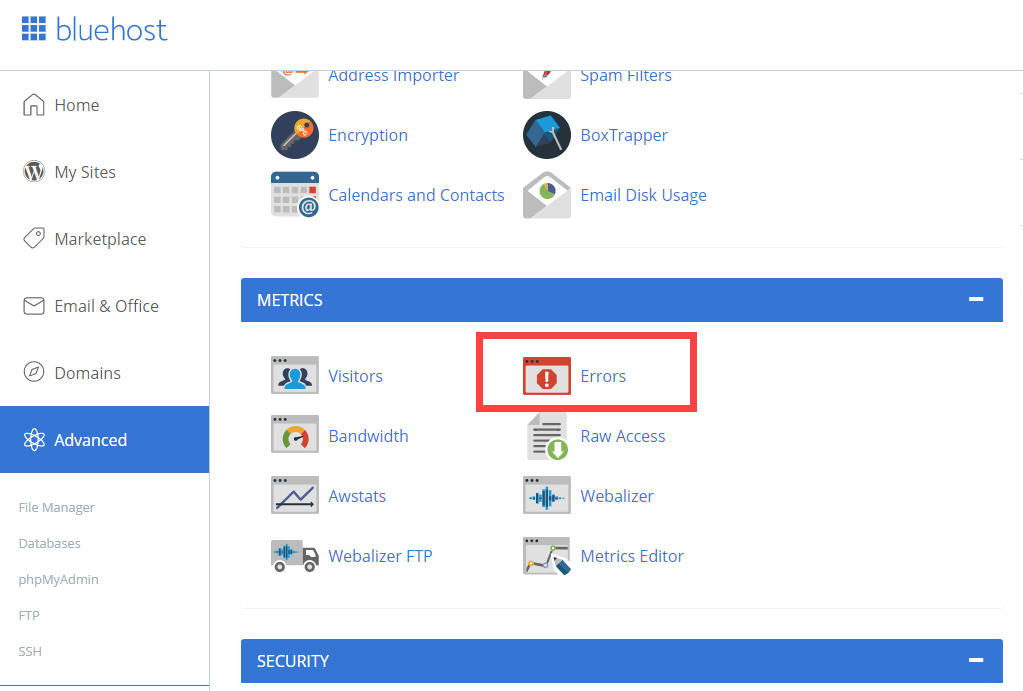Click the Marketplace tag icon
1023x691 pixels.
[x=34, y=238]
